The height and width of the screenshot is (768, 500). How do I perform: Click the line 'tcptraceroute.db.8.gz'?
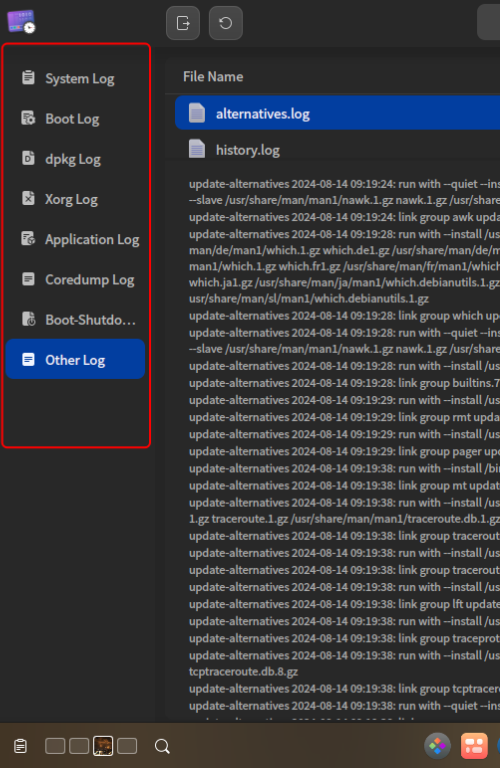pos(243,672)
